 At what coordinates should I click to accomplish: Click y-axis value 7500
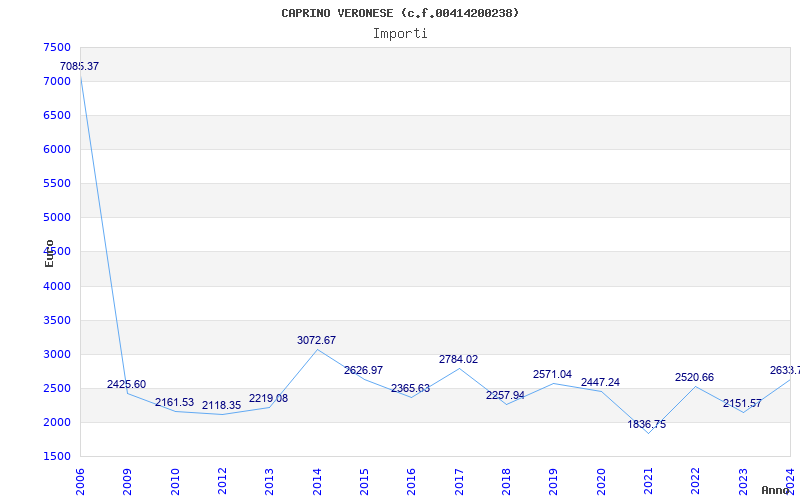[x=57, y=47]
